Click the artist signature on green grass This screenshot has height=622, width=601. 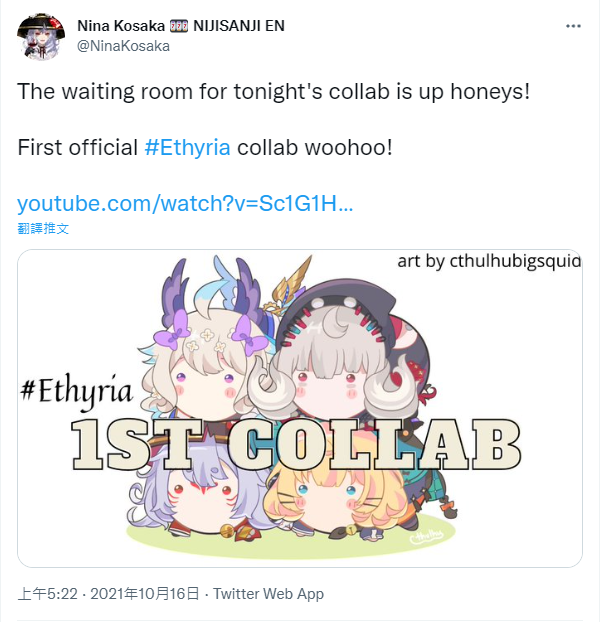[x=426, y=536]
